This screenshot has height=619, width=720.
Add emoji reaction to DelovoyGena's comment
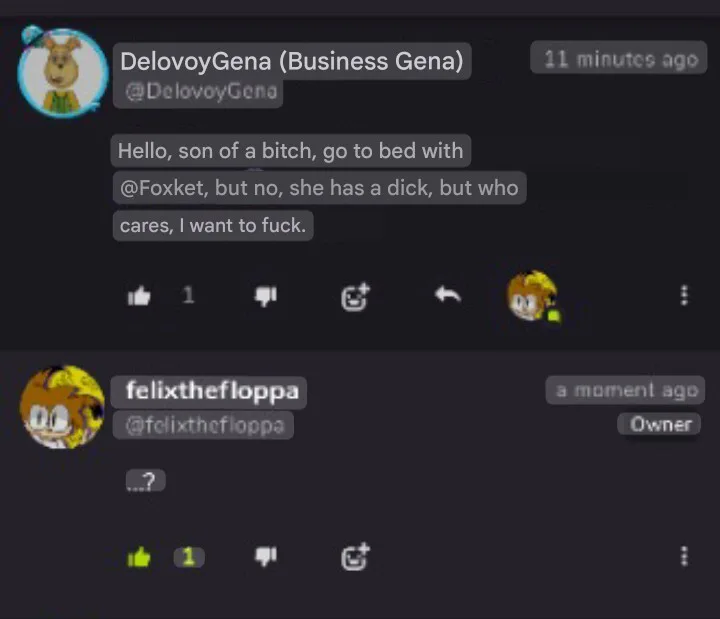[x=355, y=297]
